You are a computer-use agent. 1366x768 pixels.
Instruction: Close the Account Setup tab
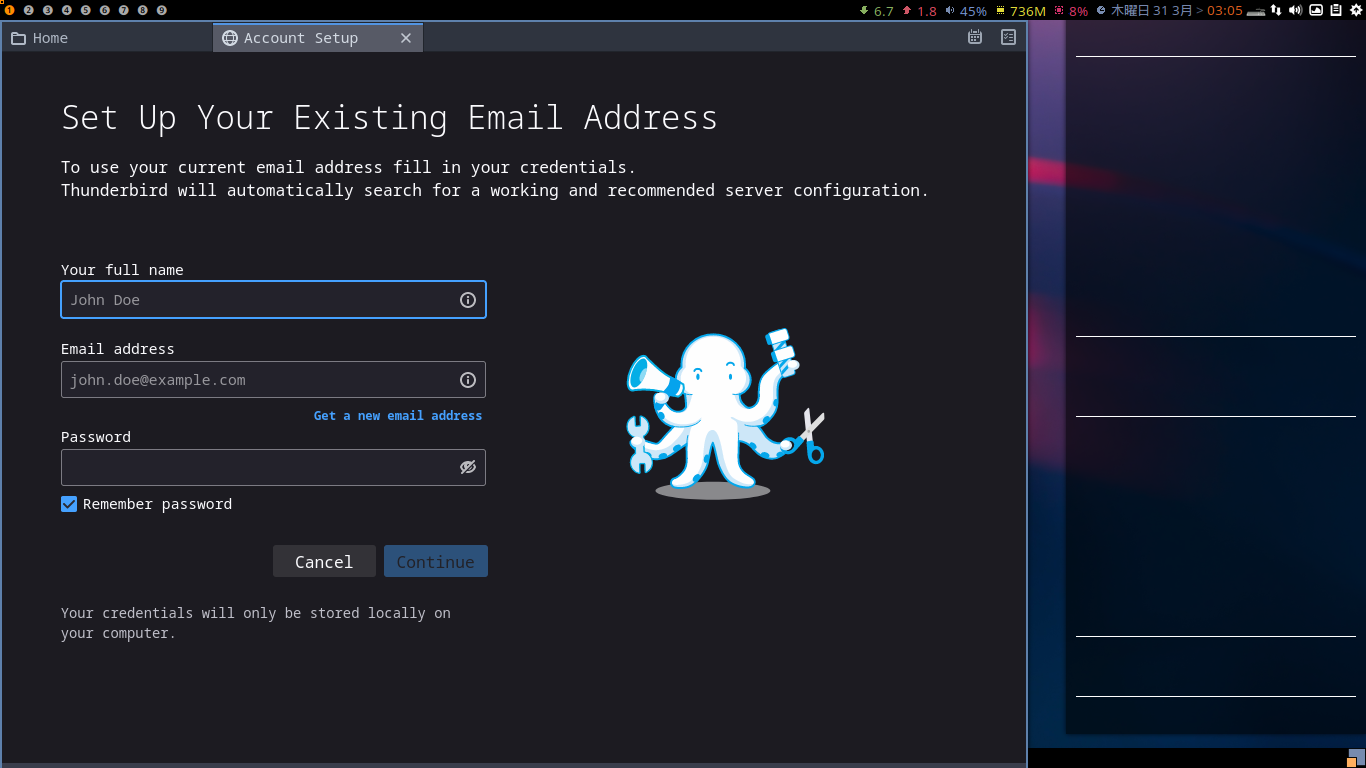click(x=406, y=38)
